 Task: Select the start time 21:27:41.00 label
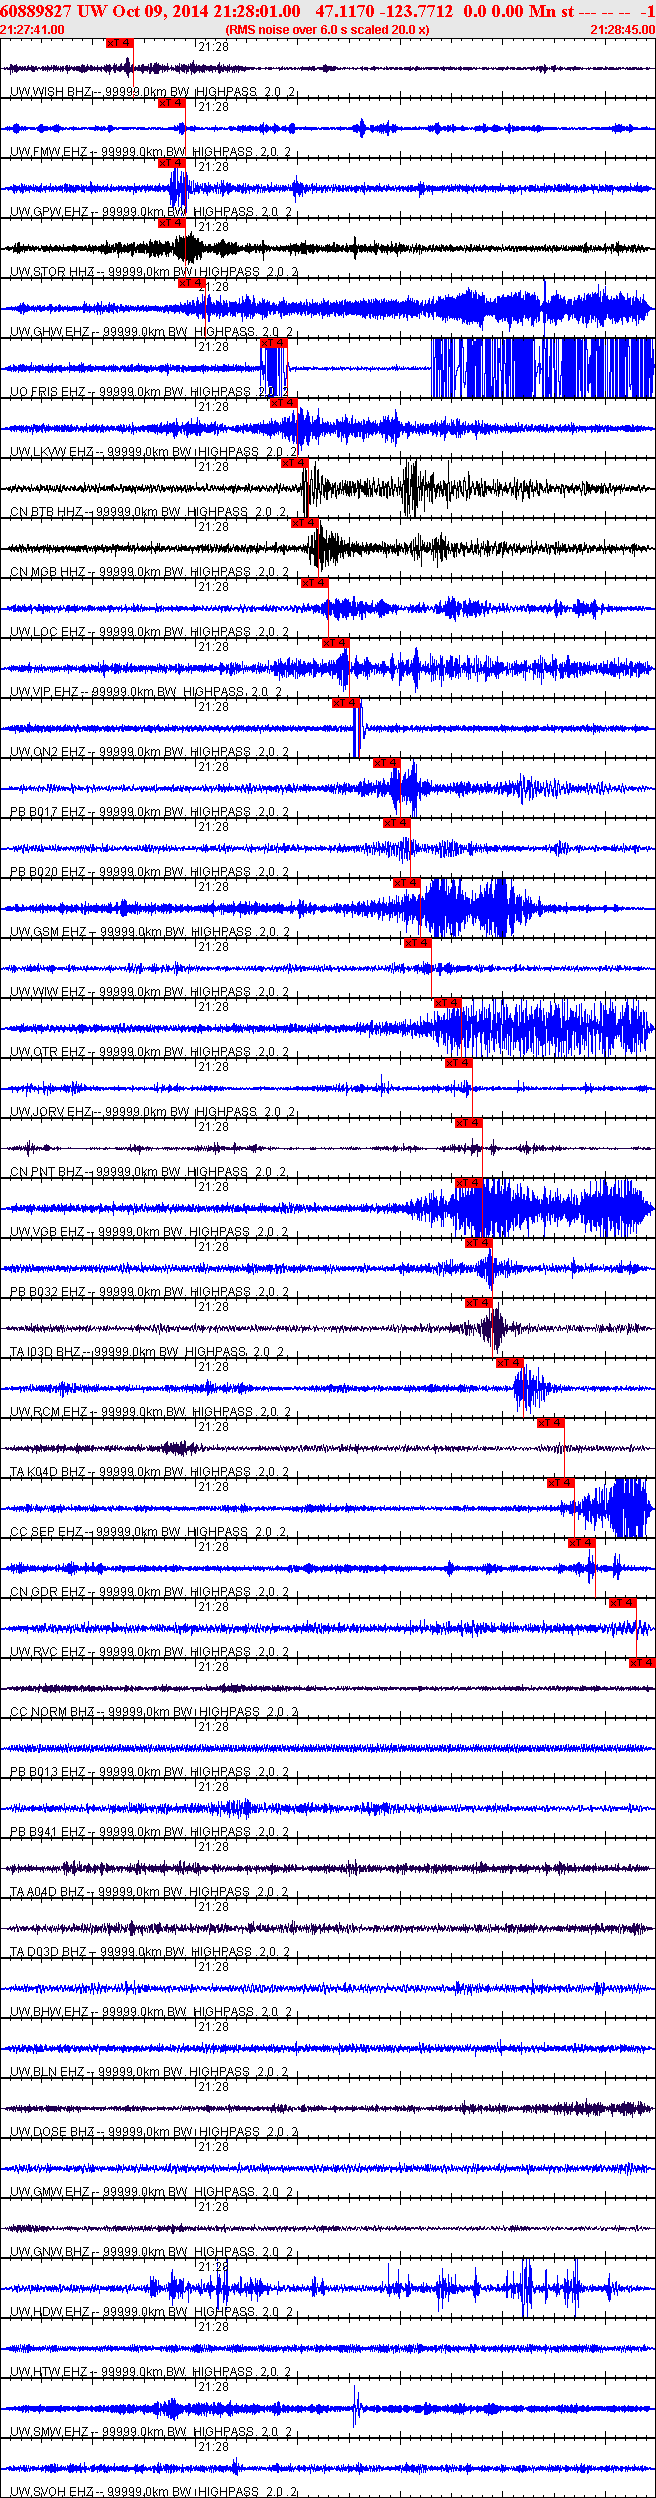pyautogui.click(x=32, y=30)
